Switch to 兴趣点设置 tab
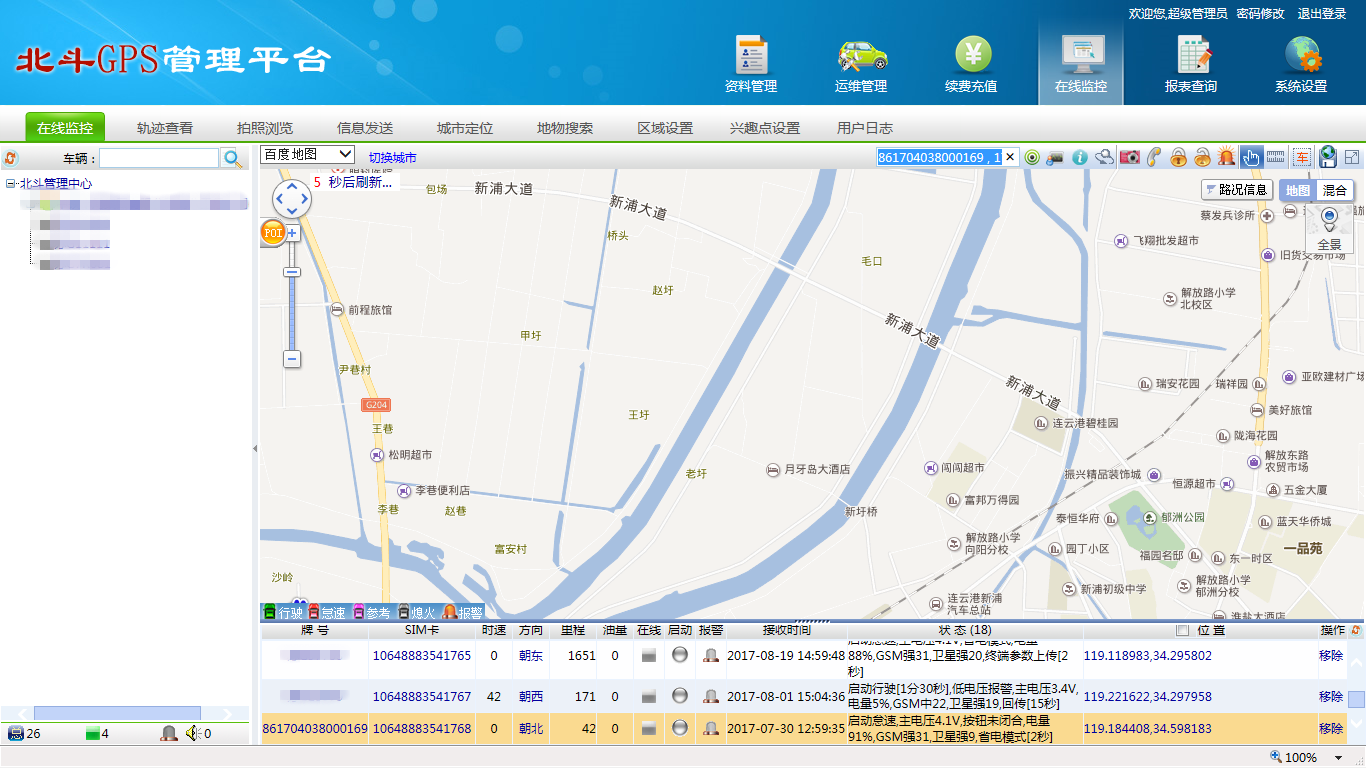Viewport: 1366px width, 768px height. pos(765,128)
